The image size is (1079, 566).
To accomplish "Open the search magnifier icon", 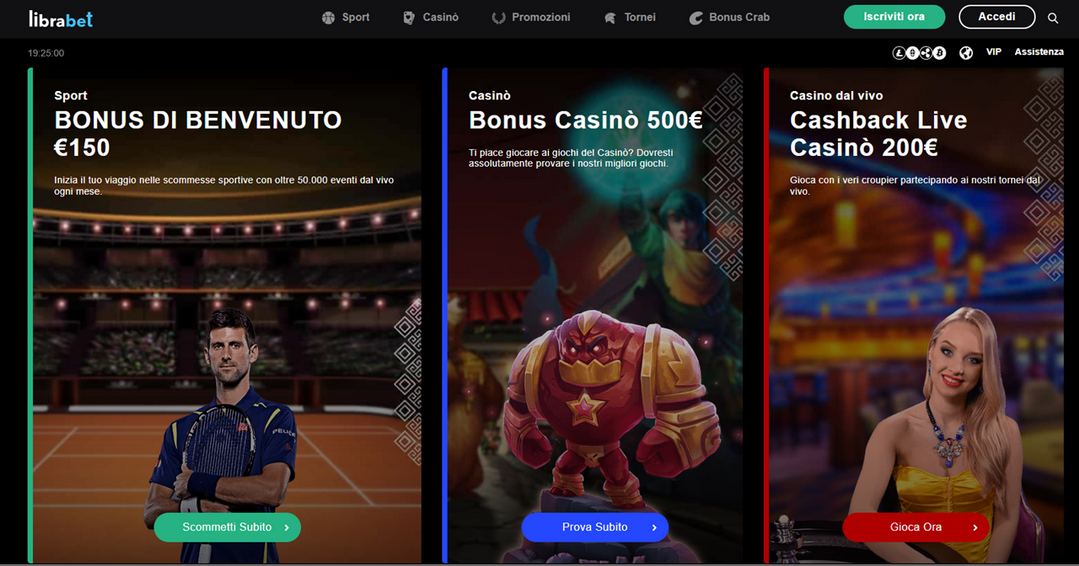I will 1053,18.
